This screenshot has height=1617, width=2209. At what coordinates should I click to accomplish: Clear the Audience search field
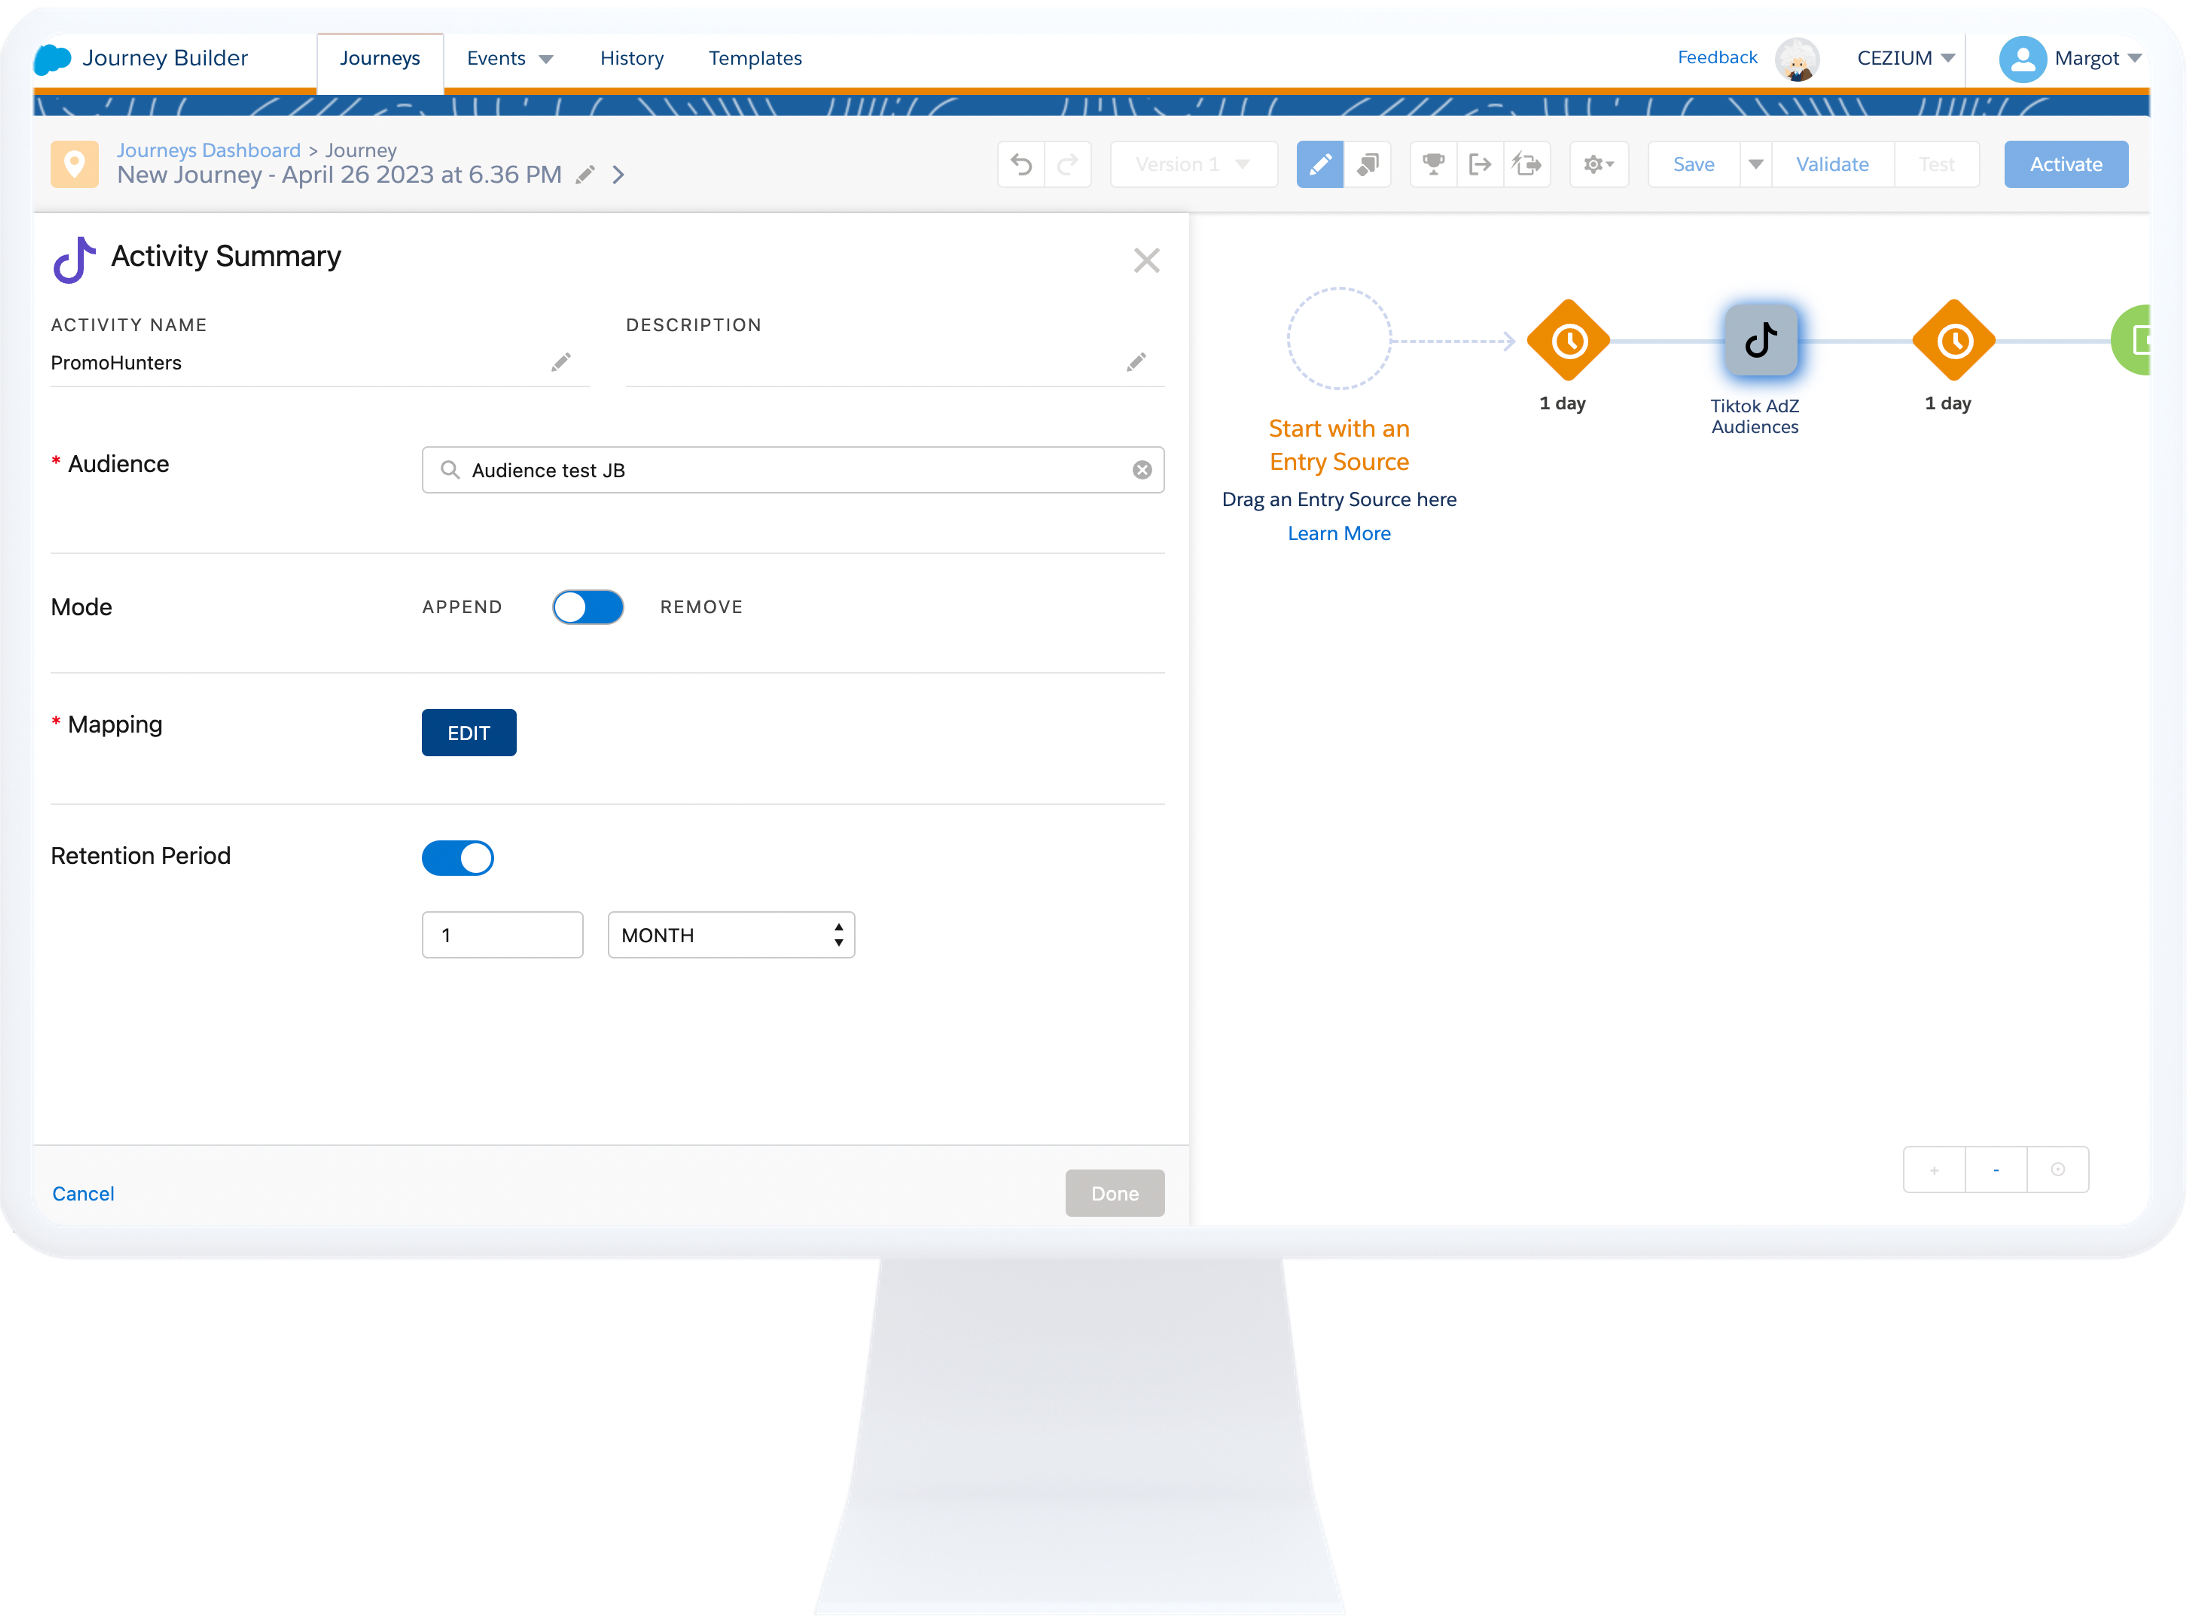coord(1142,470)
